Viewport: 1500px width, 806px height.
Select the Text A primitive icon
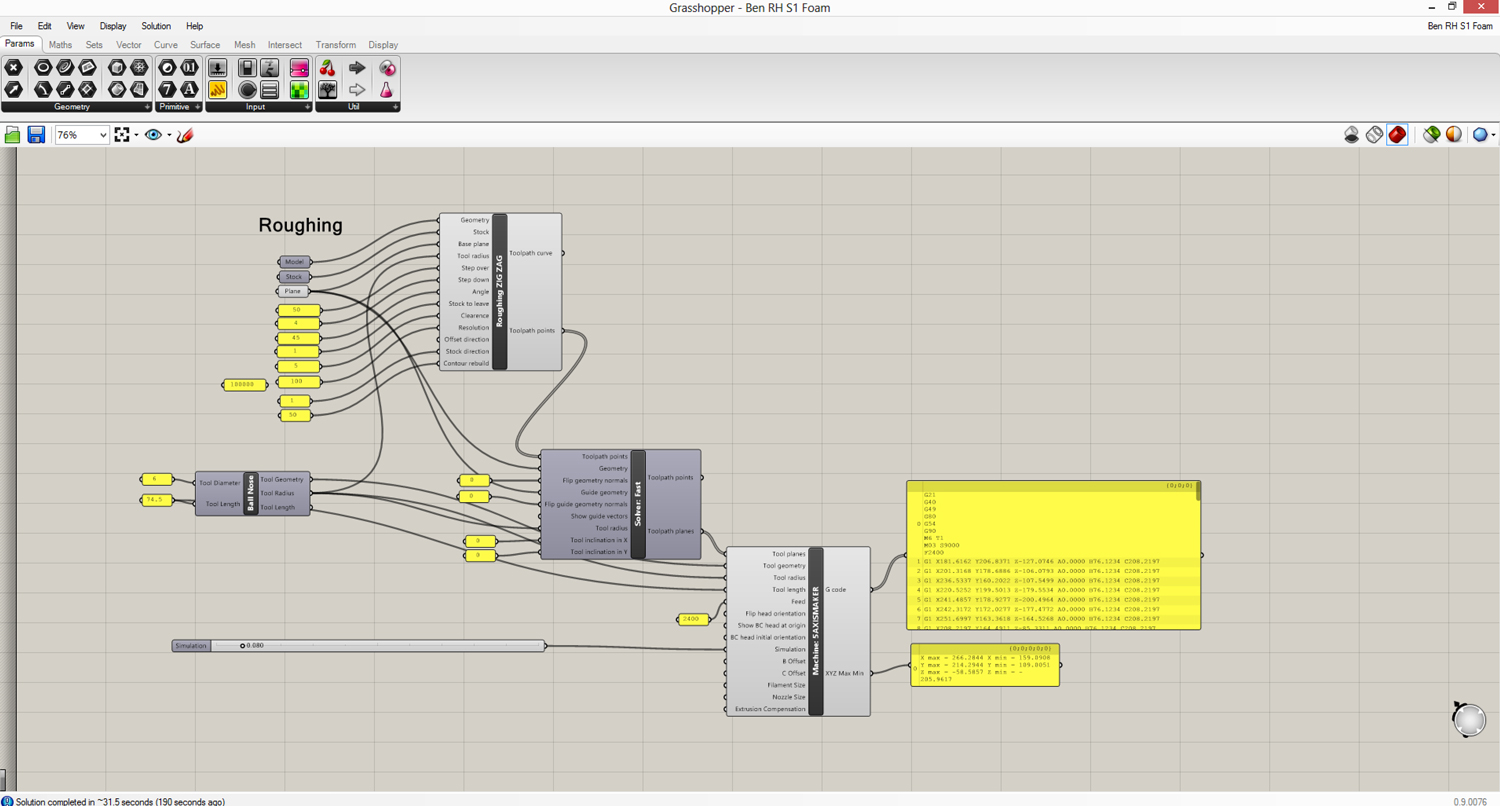tap(189, 89)
